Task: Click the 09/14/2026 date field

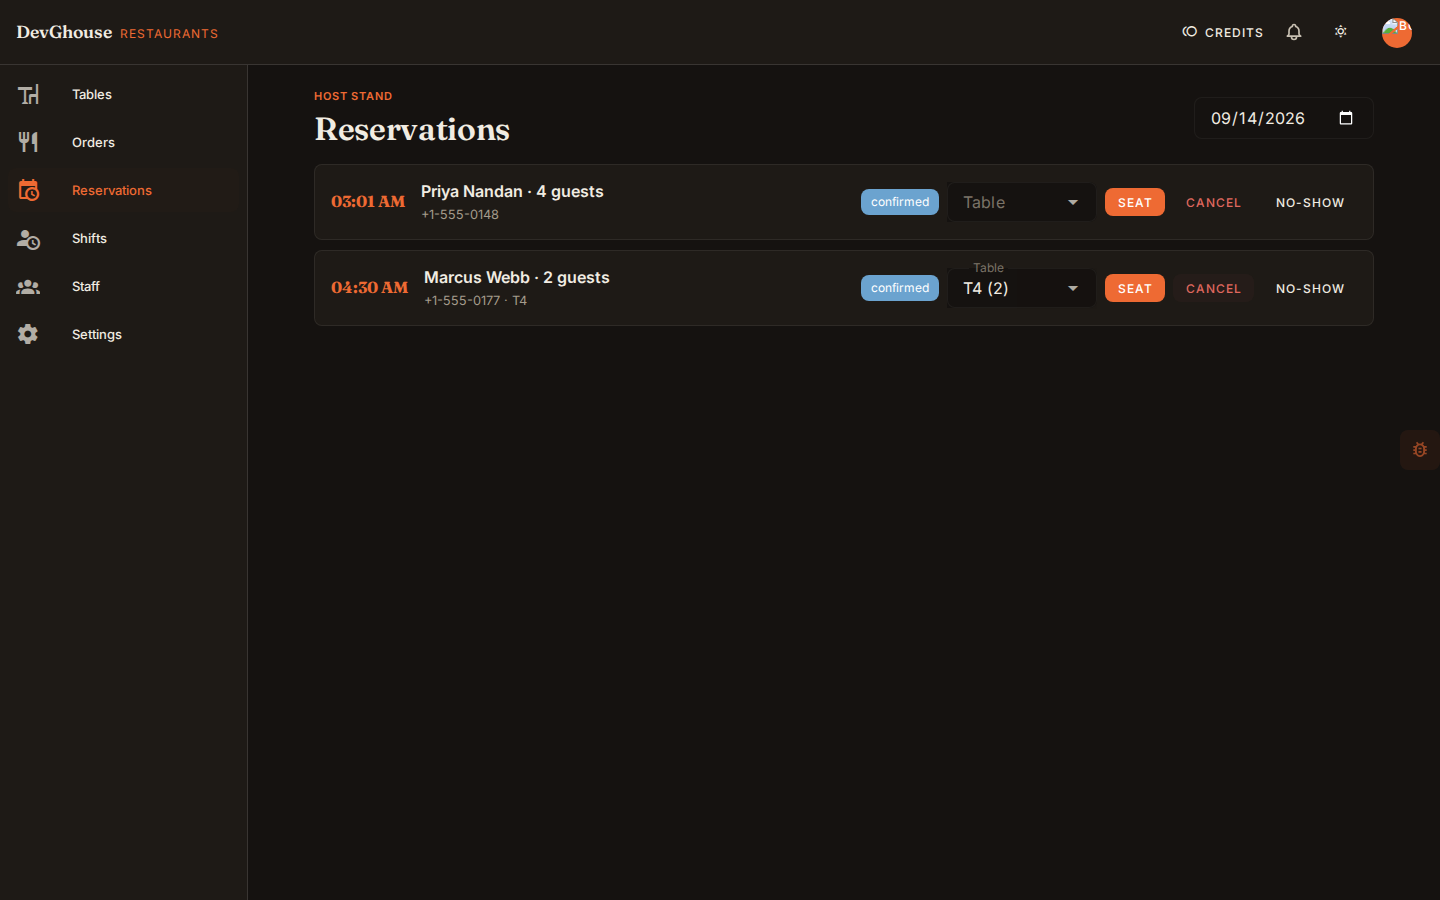Action: (1283, 118)
